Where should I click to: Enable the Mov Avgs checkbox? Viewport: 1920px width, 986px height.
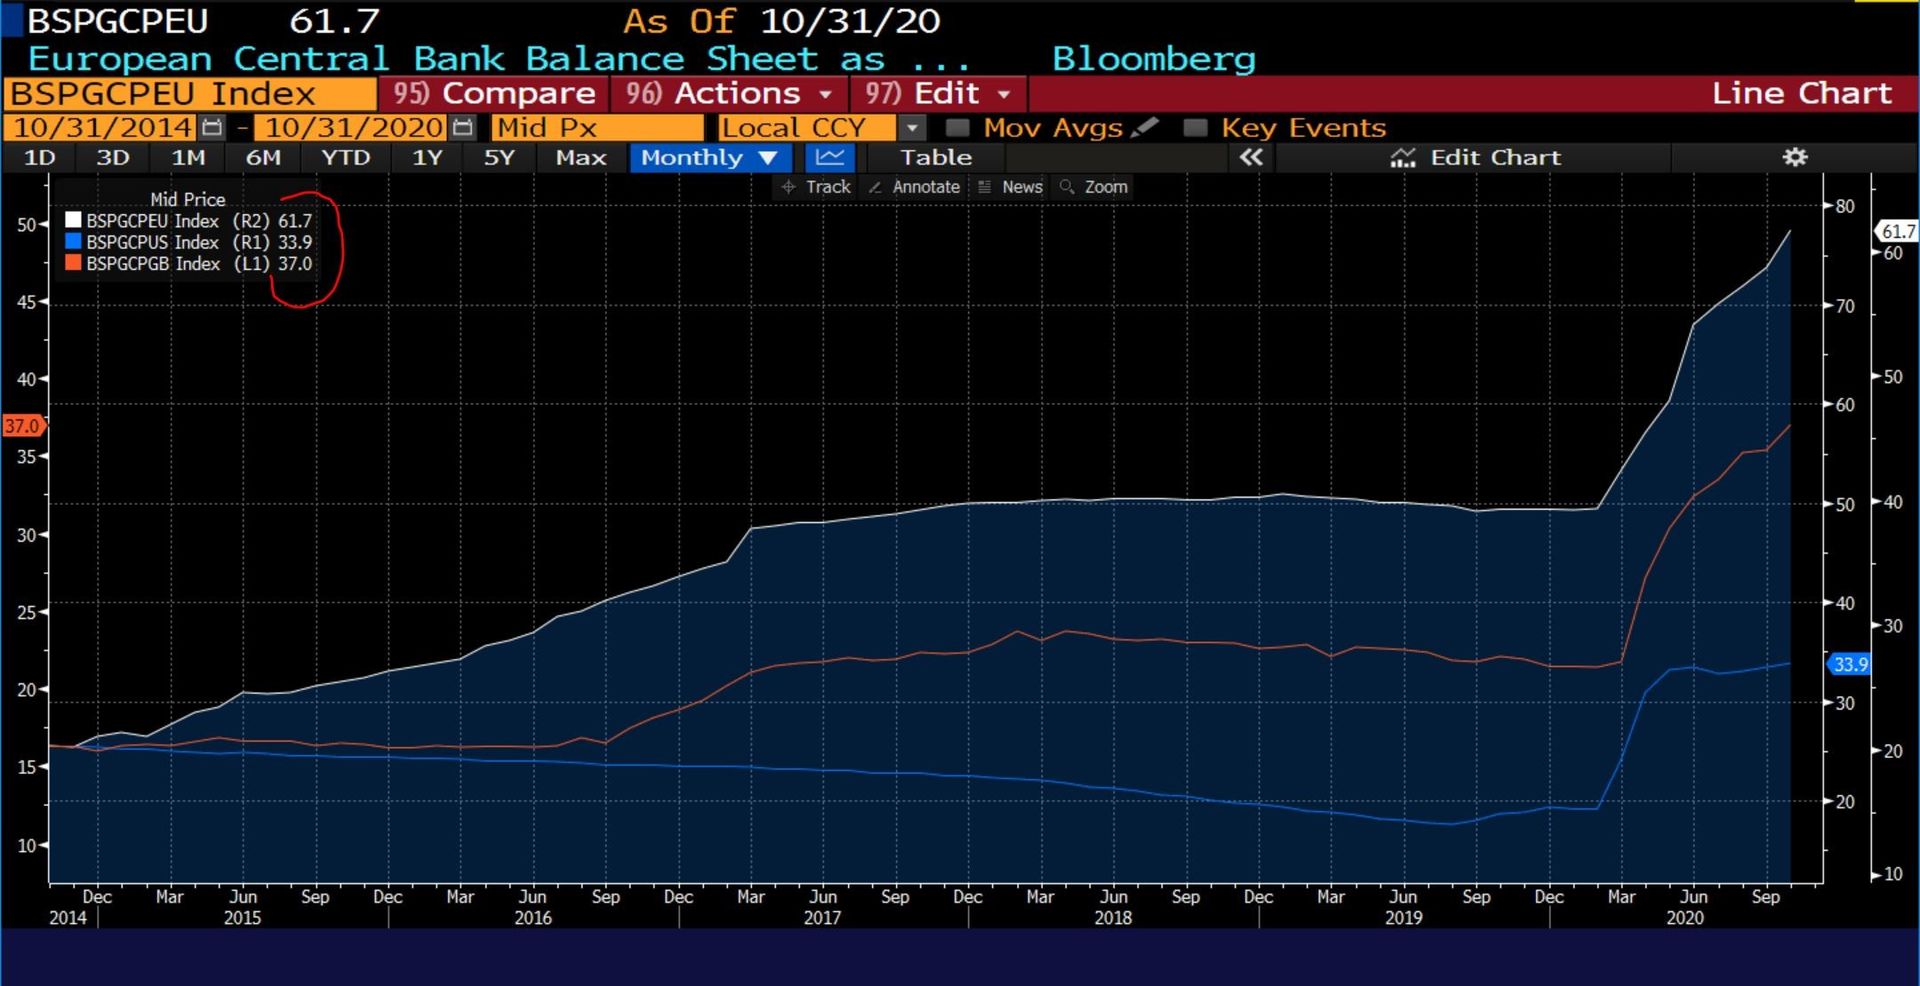pos(957,128)
